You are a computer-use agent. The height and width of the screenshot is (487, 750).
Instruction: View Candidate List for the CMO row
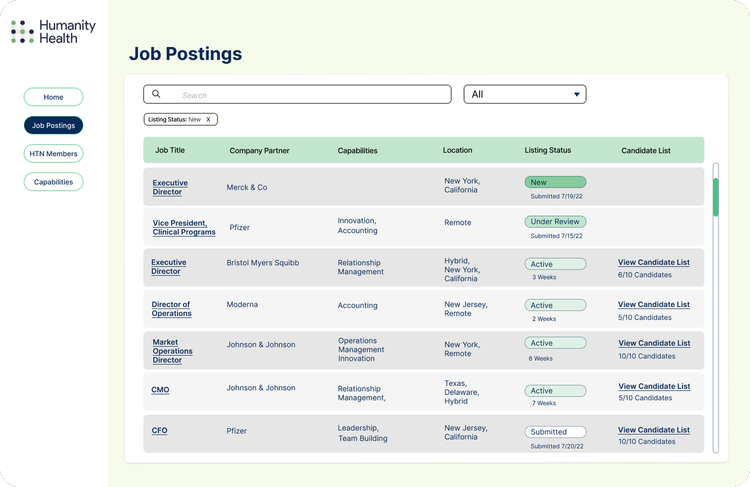(x=654, y=386)
